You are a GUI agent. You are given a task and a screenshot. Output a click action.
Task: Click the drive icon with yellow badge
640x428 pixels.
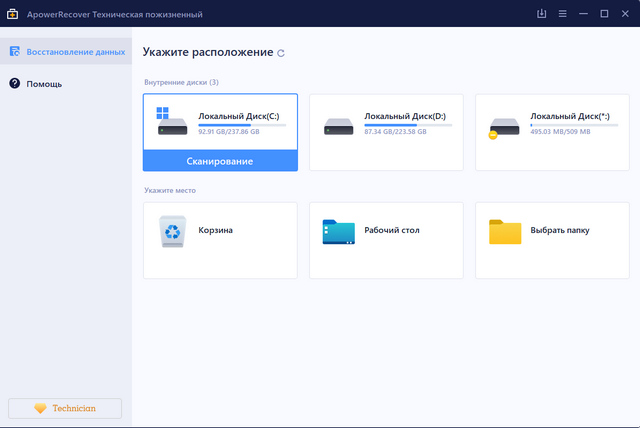tap(504, 128)
